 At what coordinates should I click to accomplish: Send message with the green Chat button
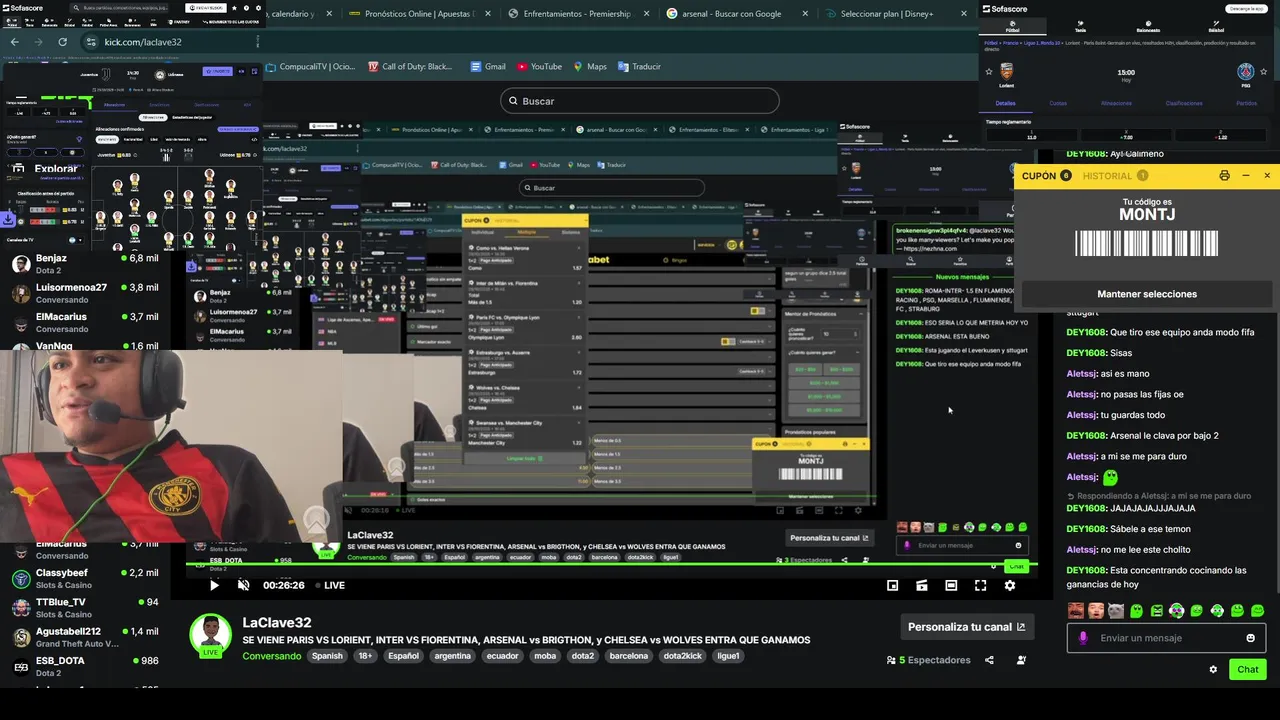coord(1248,669)
